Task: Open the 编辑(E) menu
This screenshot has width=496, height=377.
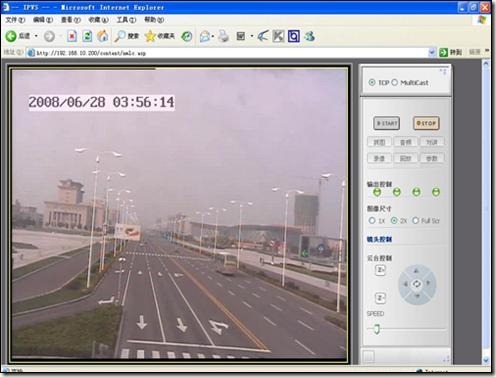Action: [43, 20]
